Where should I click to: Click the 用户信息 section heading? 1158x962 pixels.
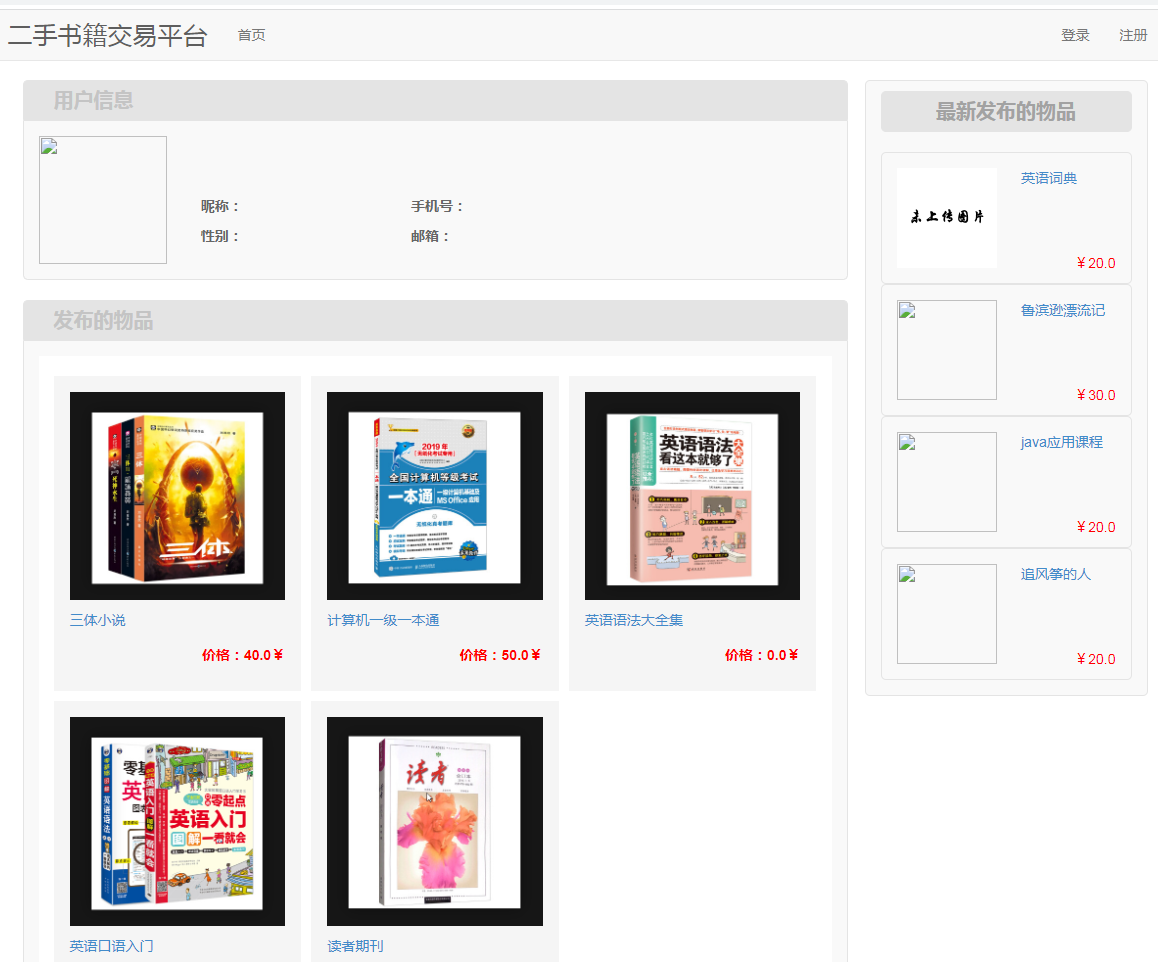pos(93,100)
